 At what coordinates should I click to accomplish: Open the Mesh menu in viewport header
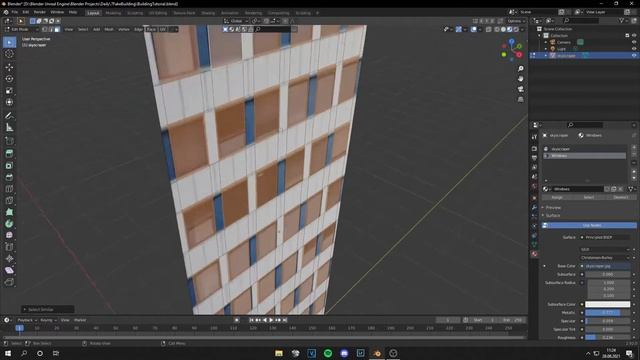109,29
